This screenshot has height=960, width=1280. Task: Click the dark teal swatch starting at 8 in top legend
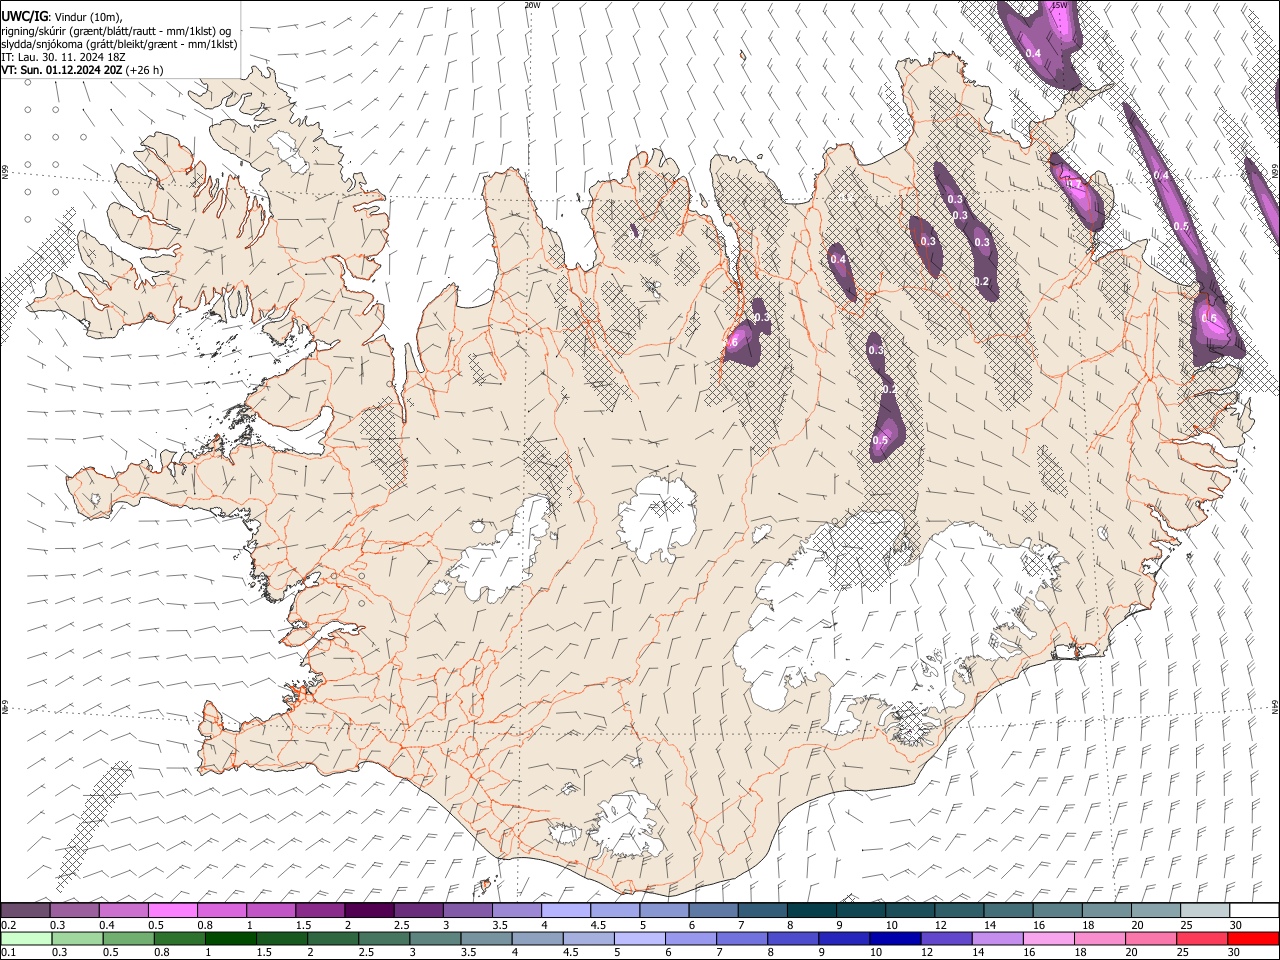tap(812, 910)
